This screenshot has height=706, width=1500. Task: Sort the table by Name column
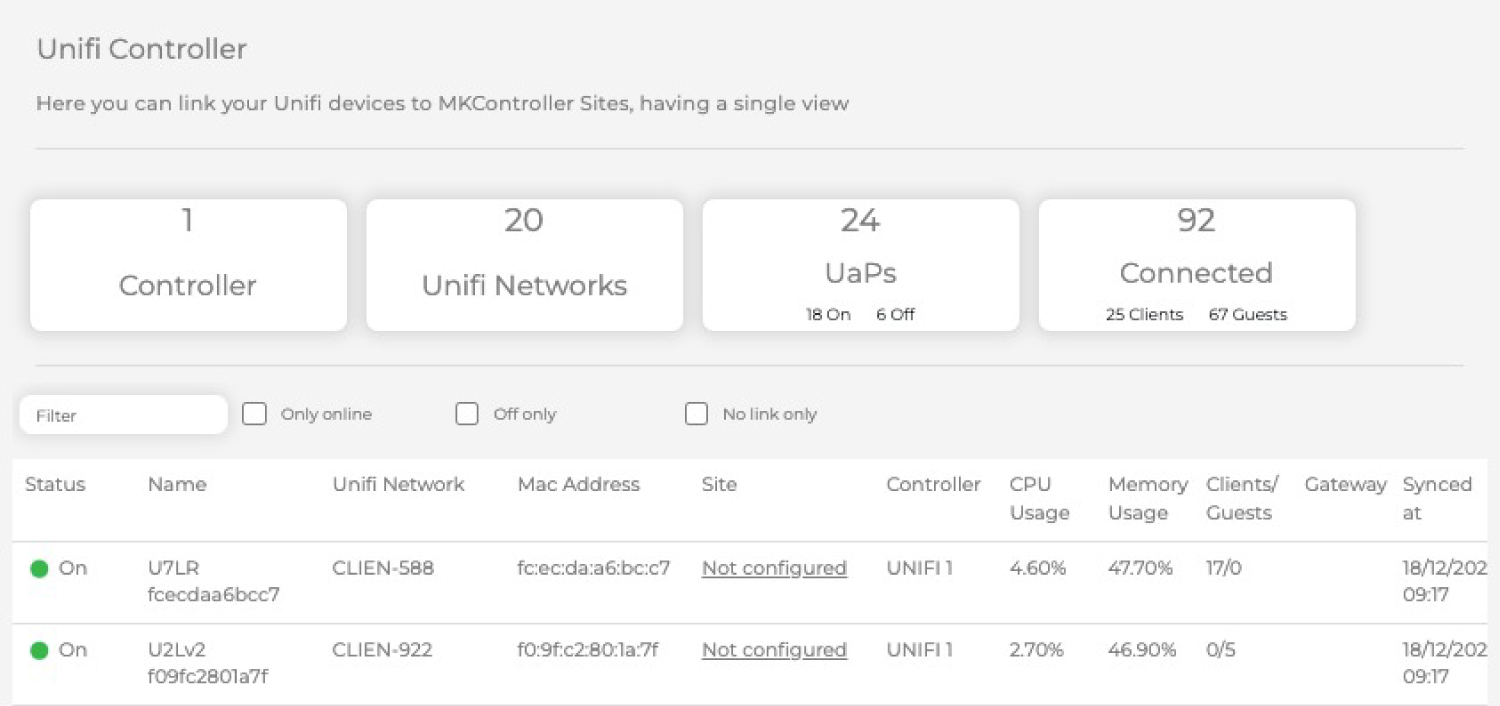click(177, 485)
